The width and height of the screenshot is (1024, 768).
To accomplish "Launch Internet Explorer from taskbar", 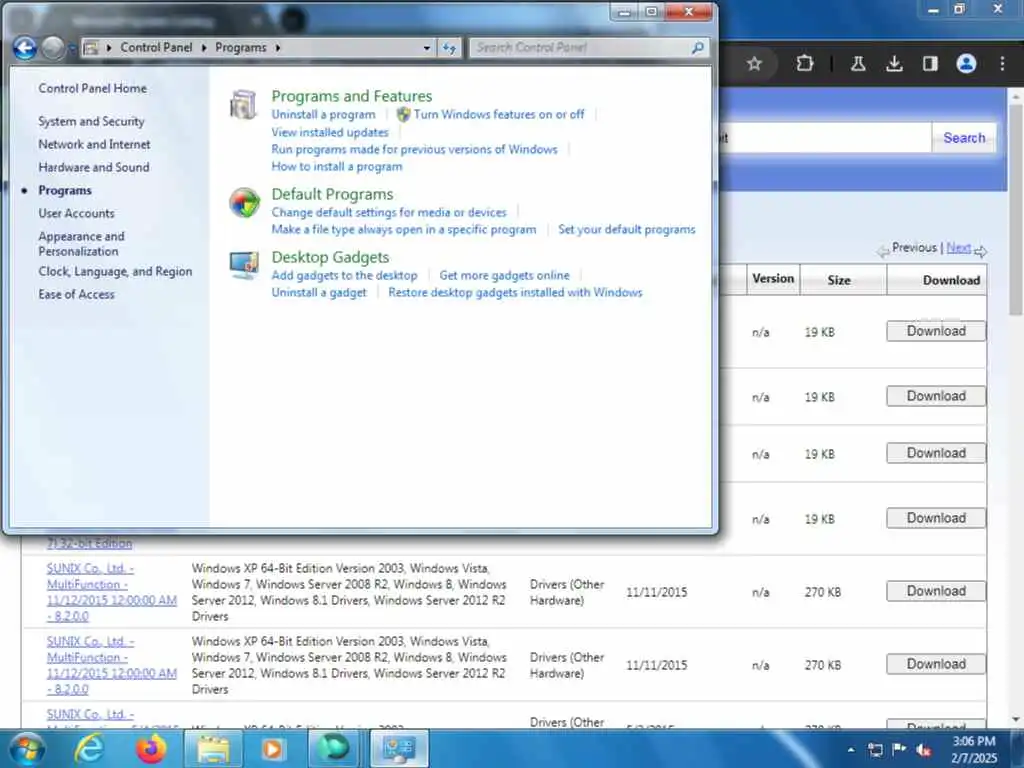I will tap(89, 749).
